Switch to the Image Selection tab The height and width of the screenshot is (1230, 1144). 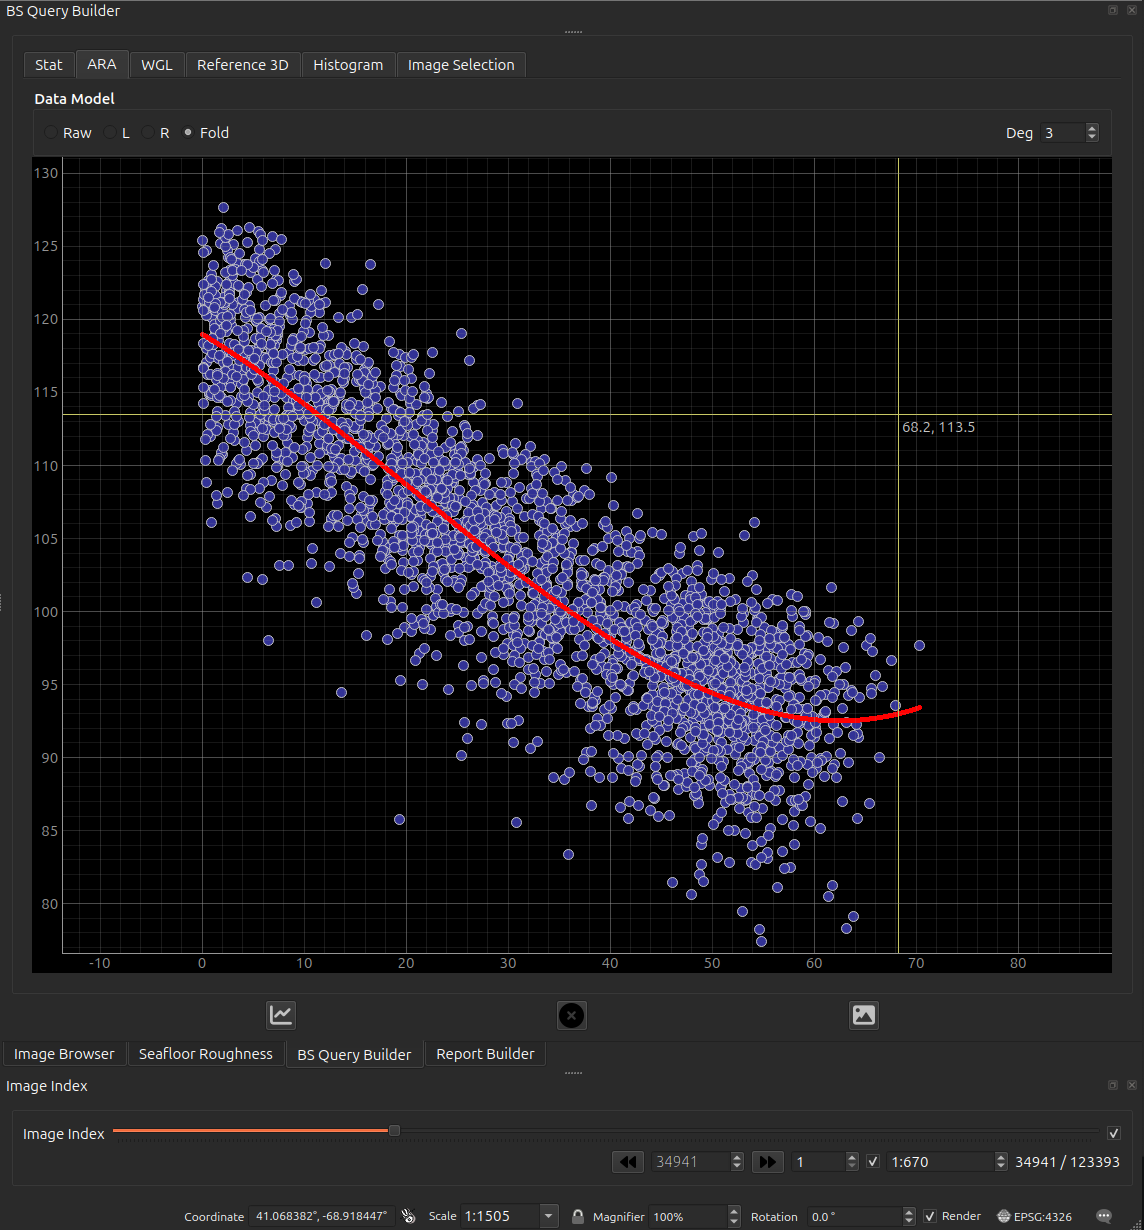click(x=461, y=64)
